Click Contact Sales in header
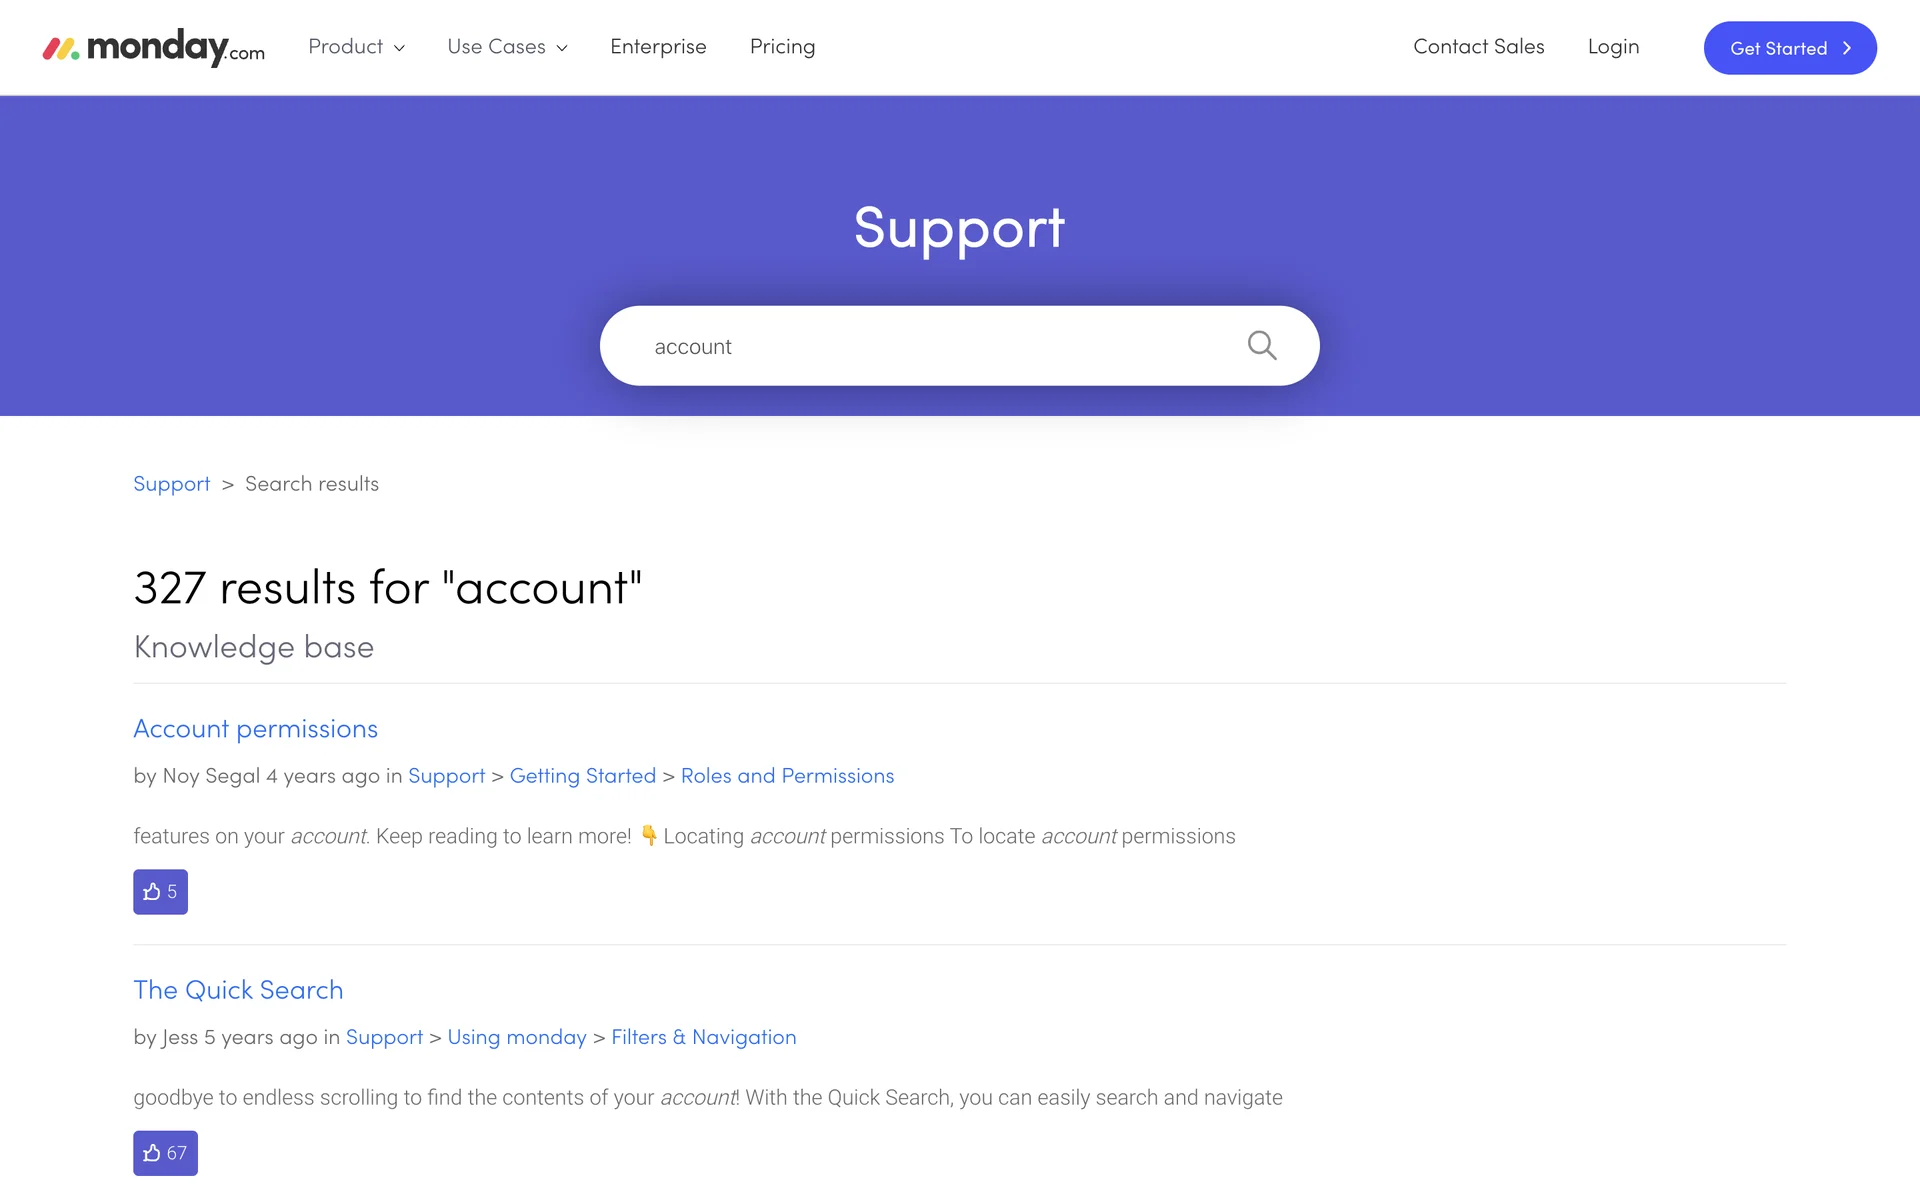1920x1200 pixels. coord(1478,47)
